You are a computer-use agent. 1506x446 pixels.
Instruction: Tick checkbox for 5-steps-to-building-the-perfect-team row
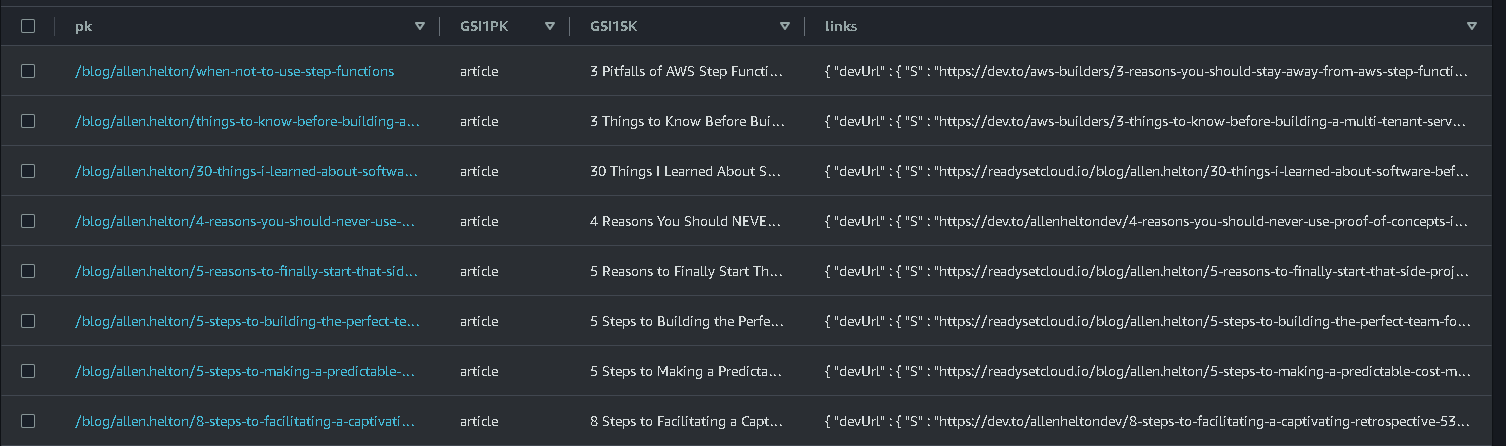(28, 321)
